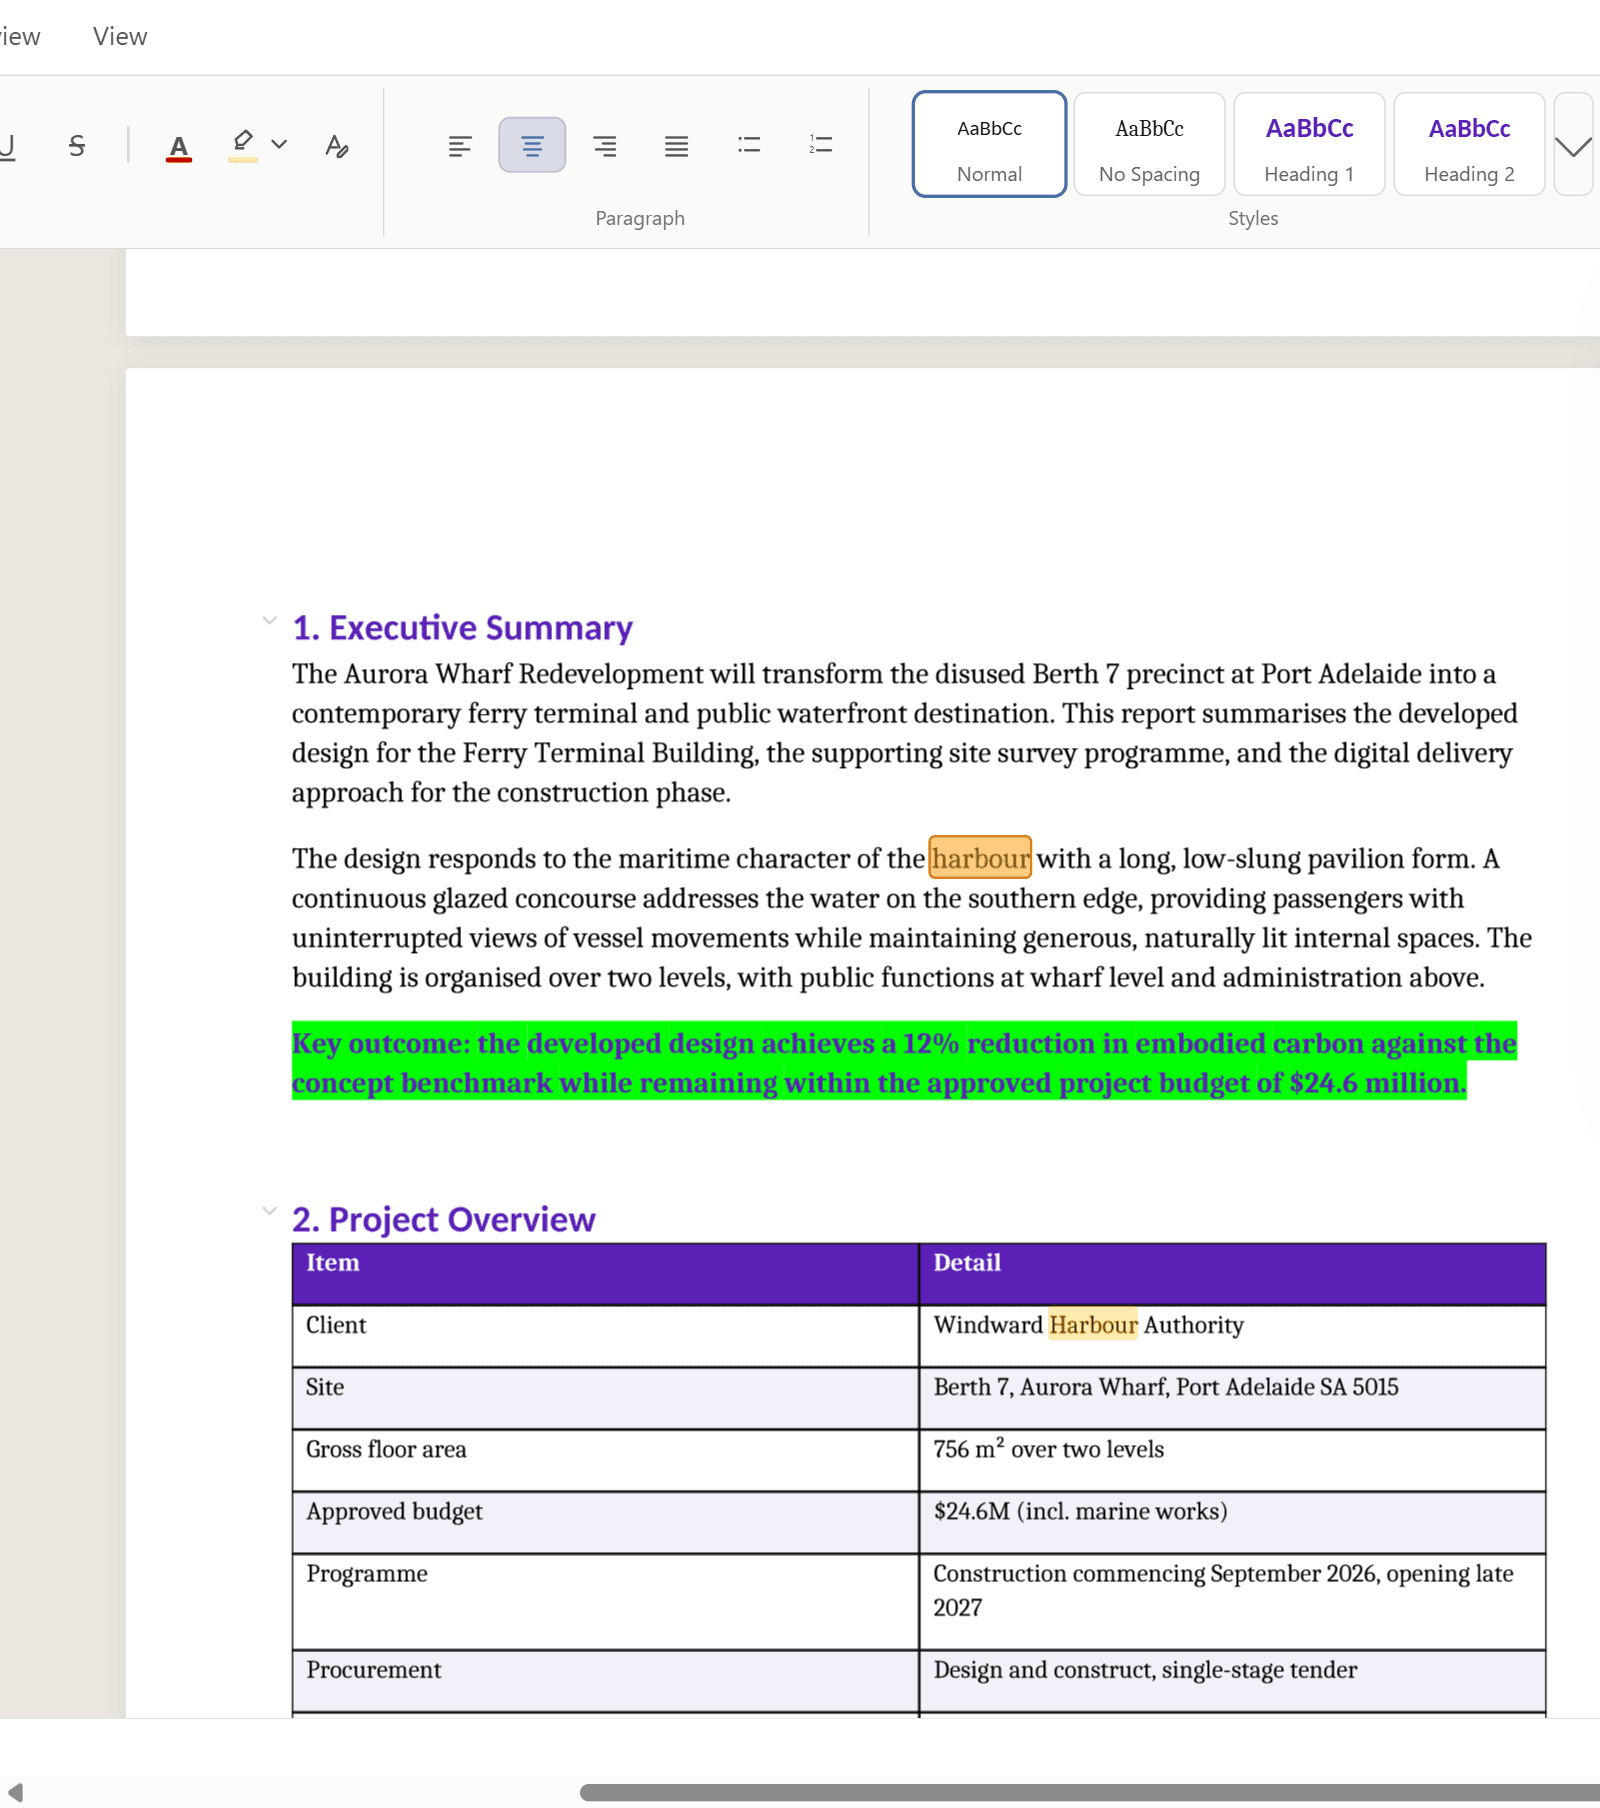The width and height of the screenshot is (1600, 1808).
Task: Click the Design and construct tender cell
Action: 1232,1680
